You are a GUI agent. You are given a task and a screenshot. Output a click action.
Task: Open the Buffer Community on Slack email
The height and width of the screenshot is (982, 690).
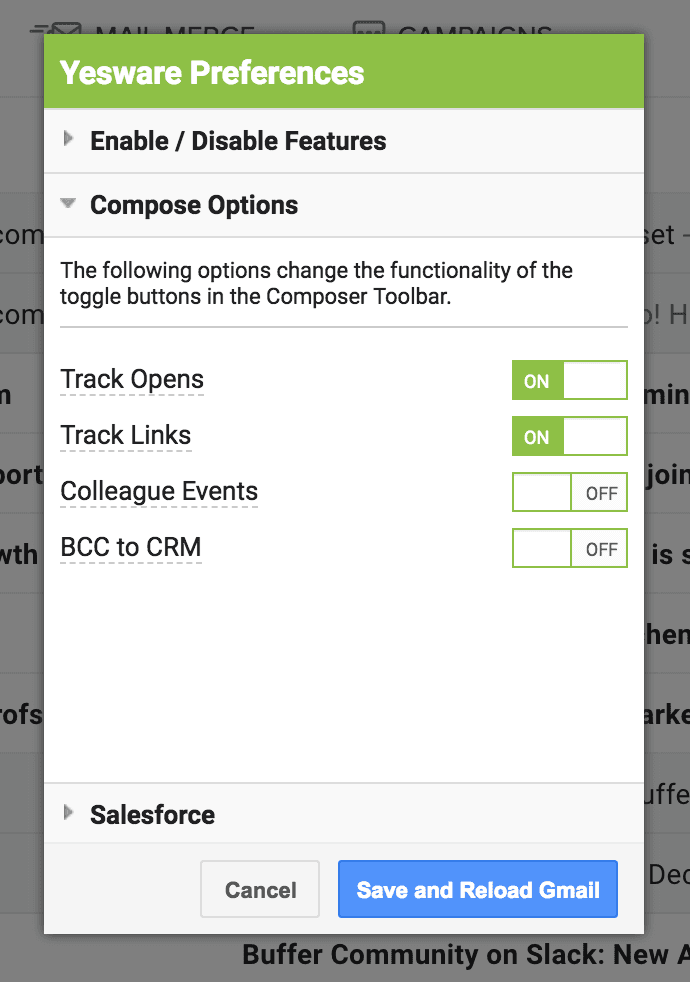pos(466,954)
